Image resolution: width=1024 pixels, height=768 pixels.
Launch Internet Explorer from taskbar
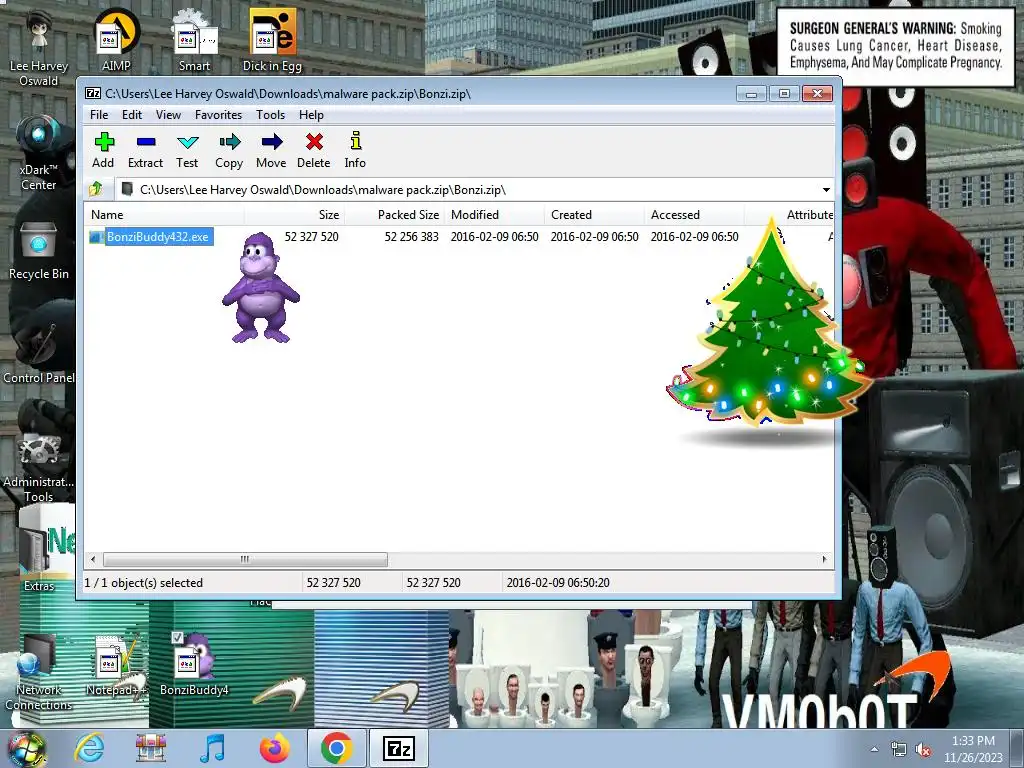coord(89,748)
